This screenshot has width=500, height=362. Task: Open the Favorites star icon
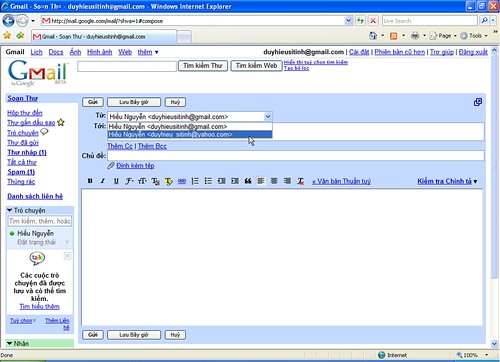(x=7, y=35)
